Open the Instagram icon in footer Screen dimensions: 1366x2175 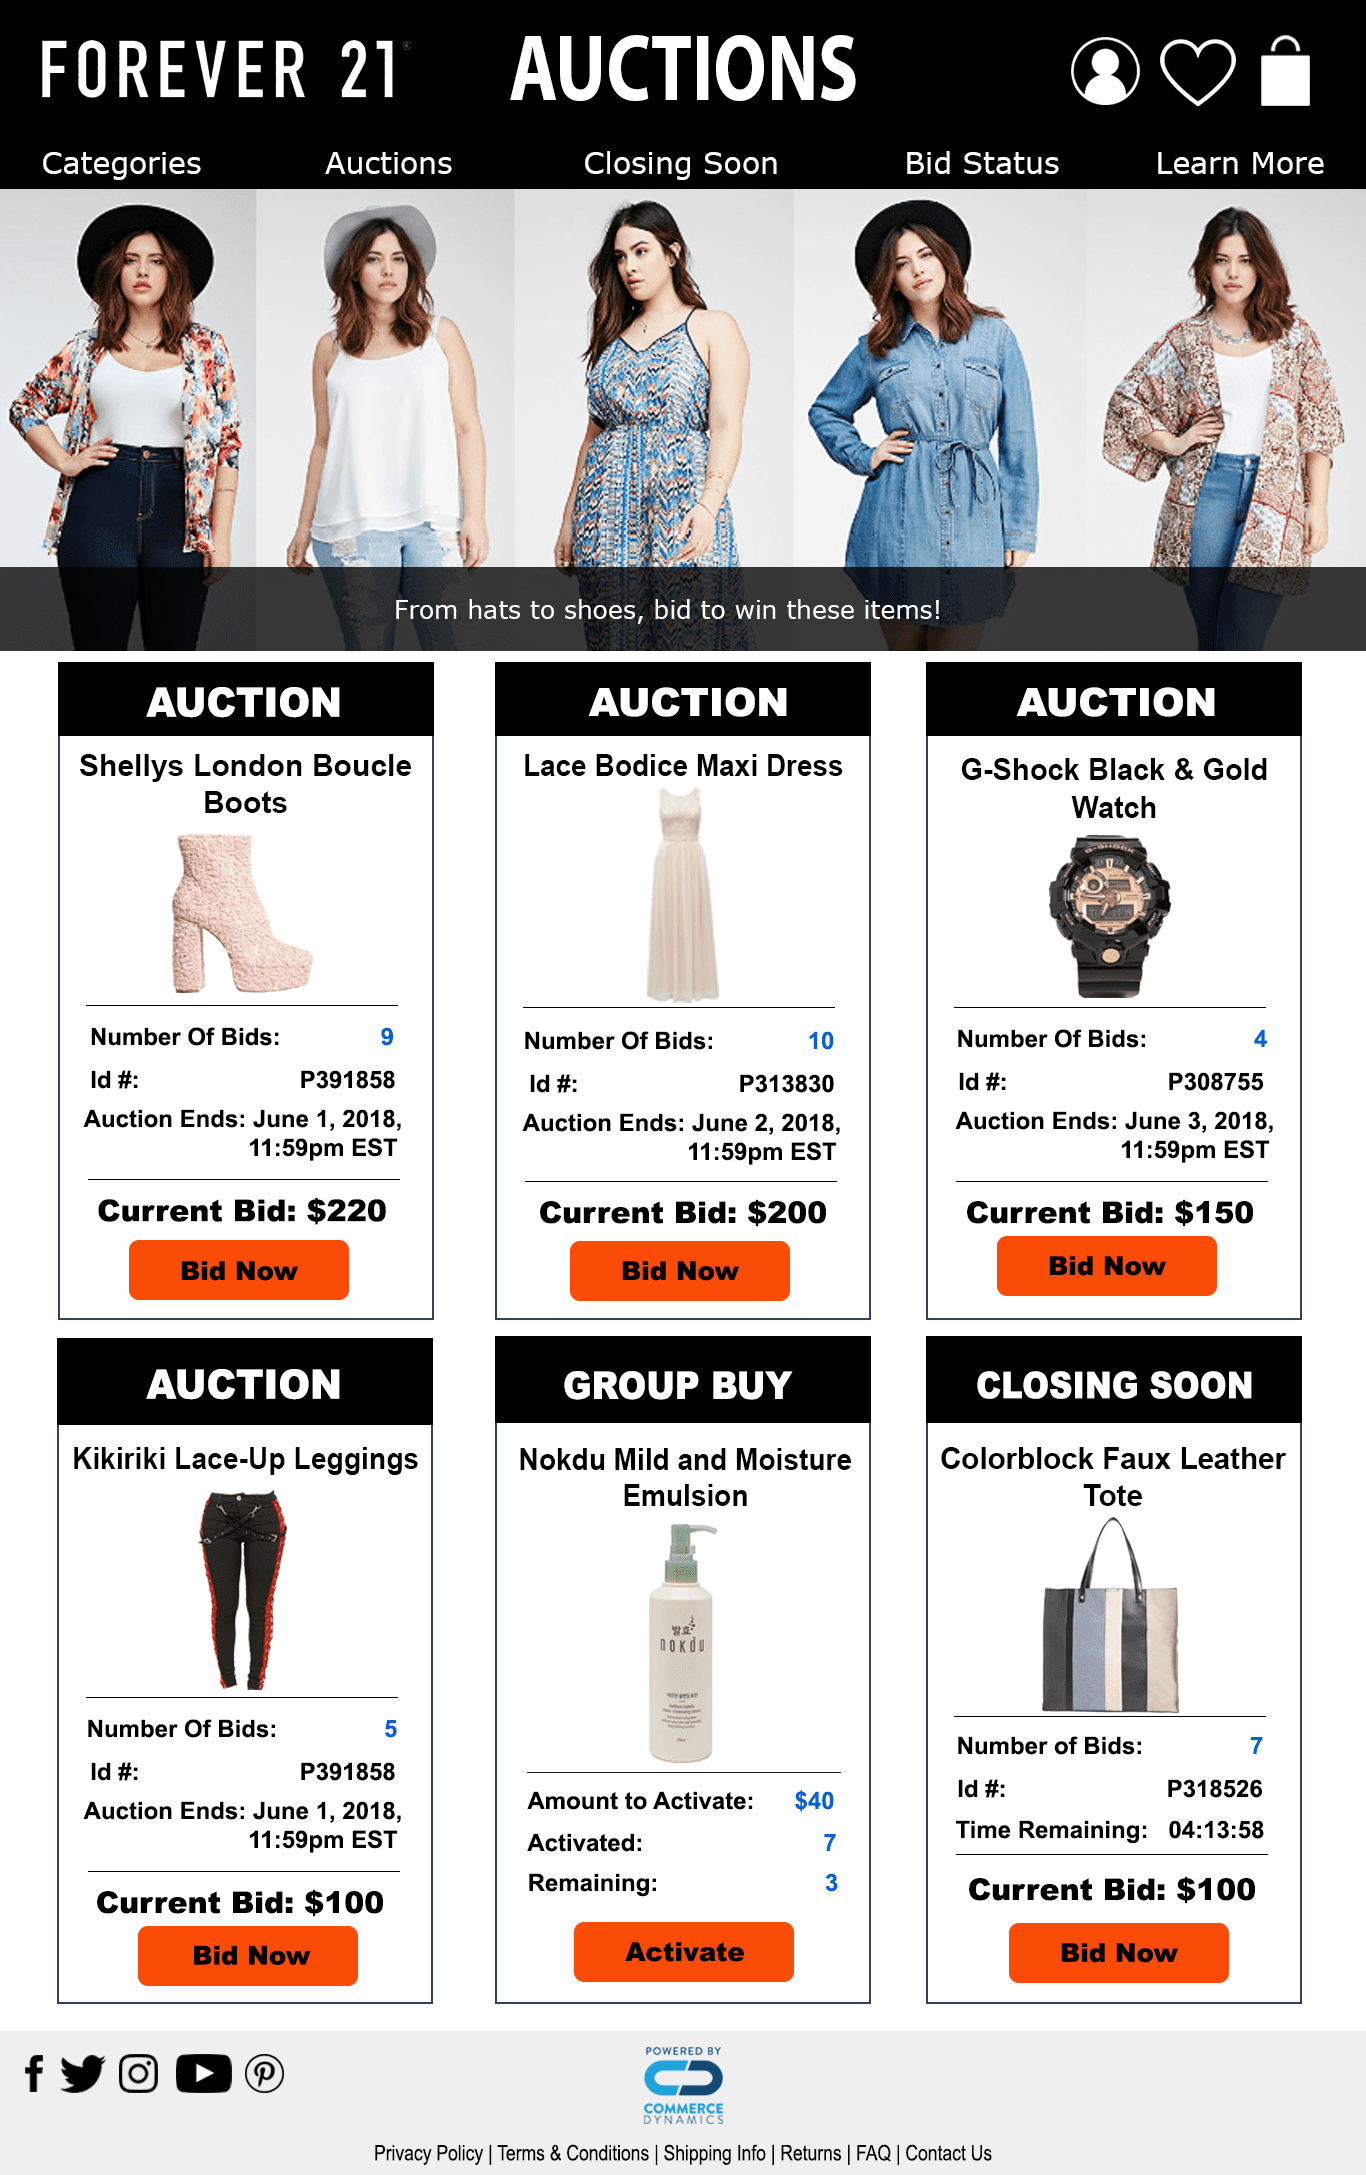pos(138,2073)
